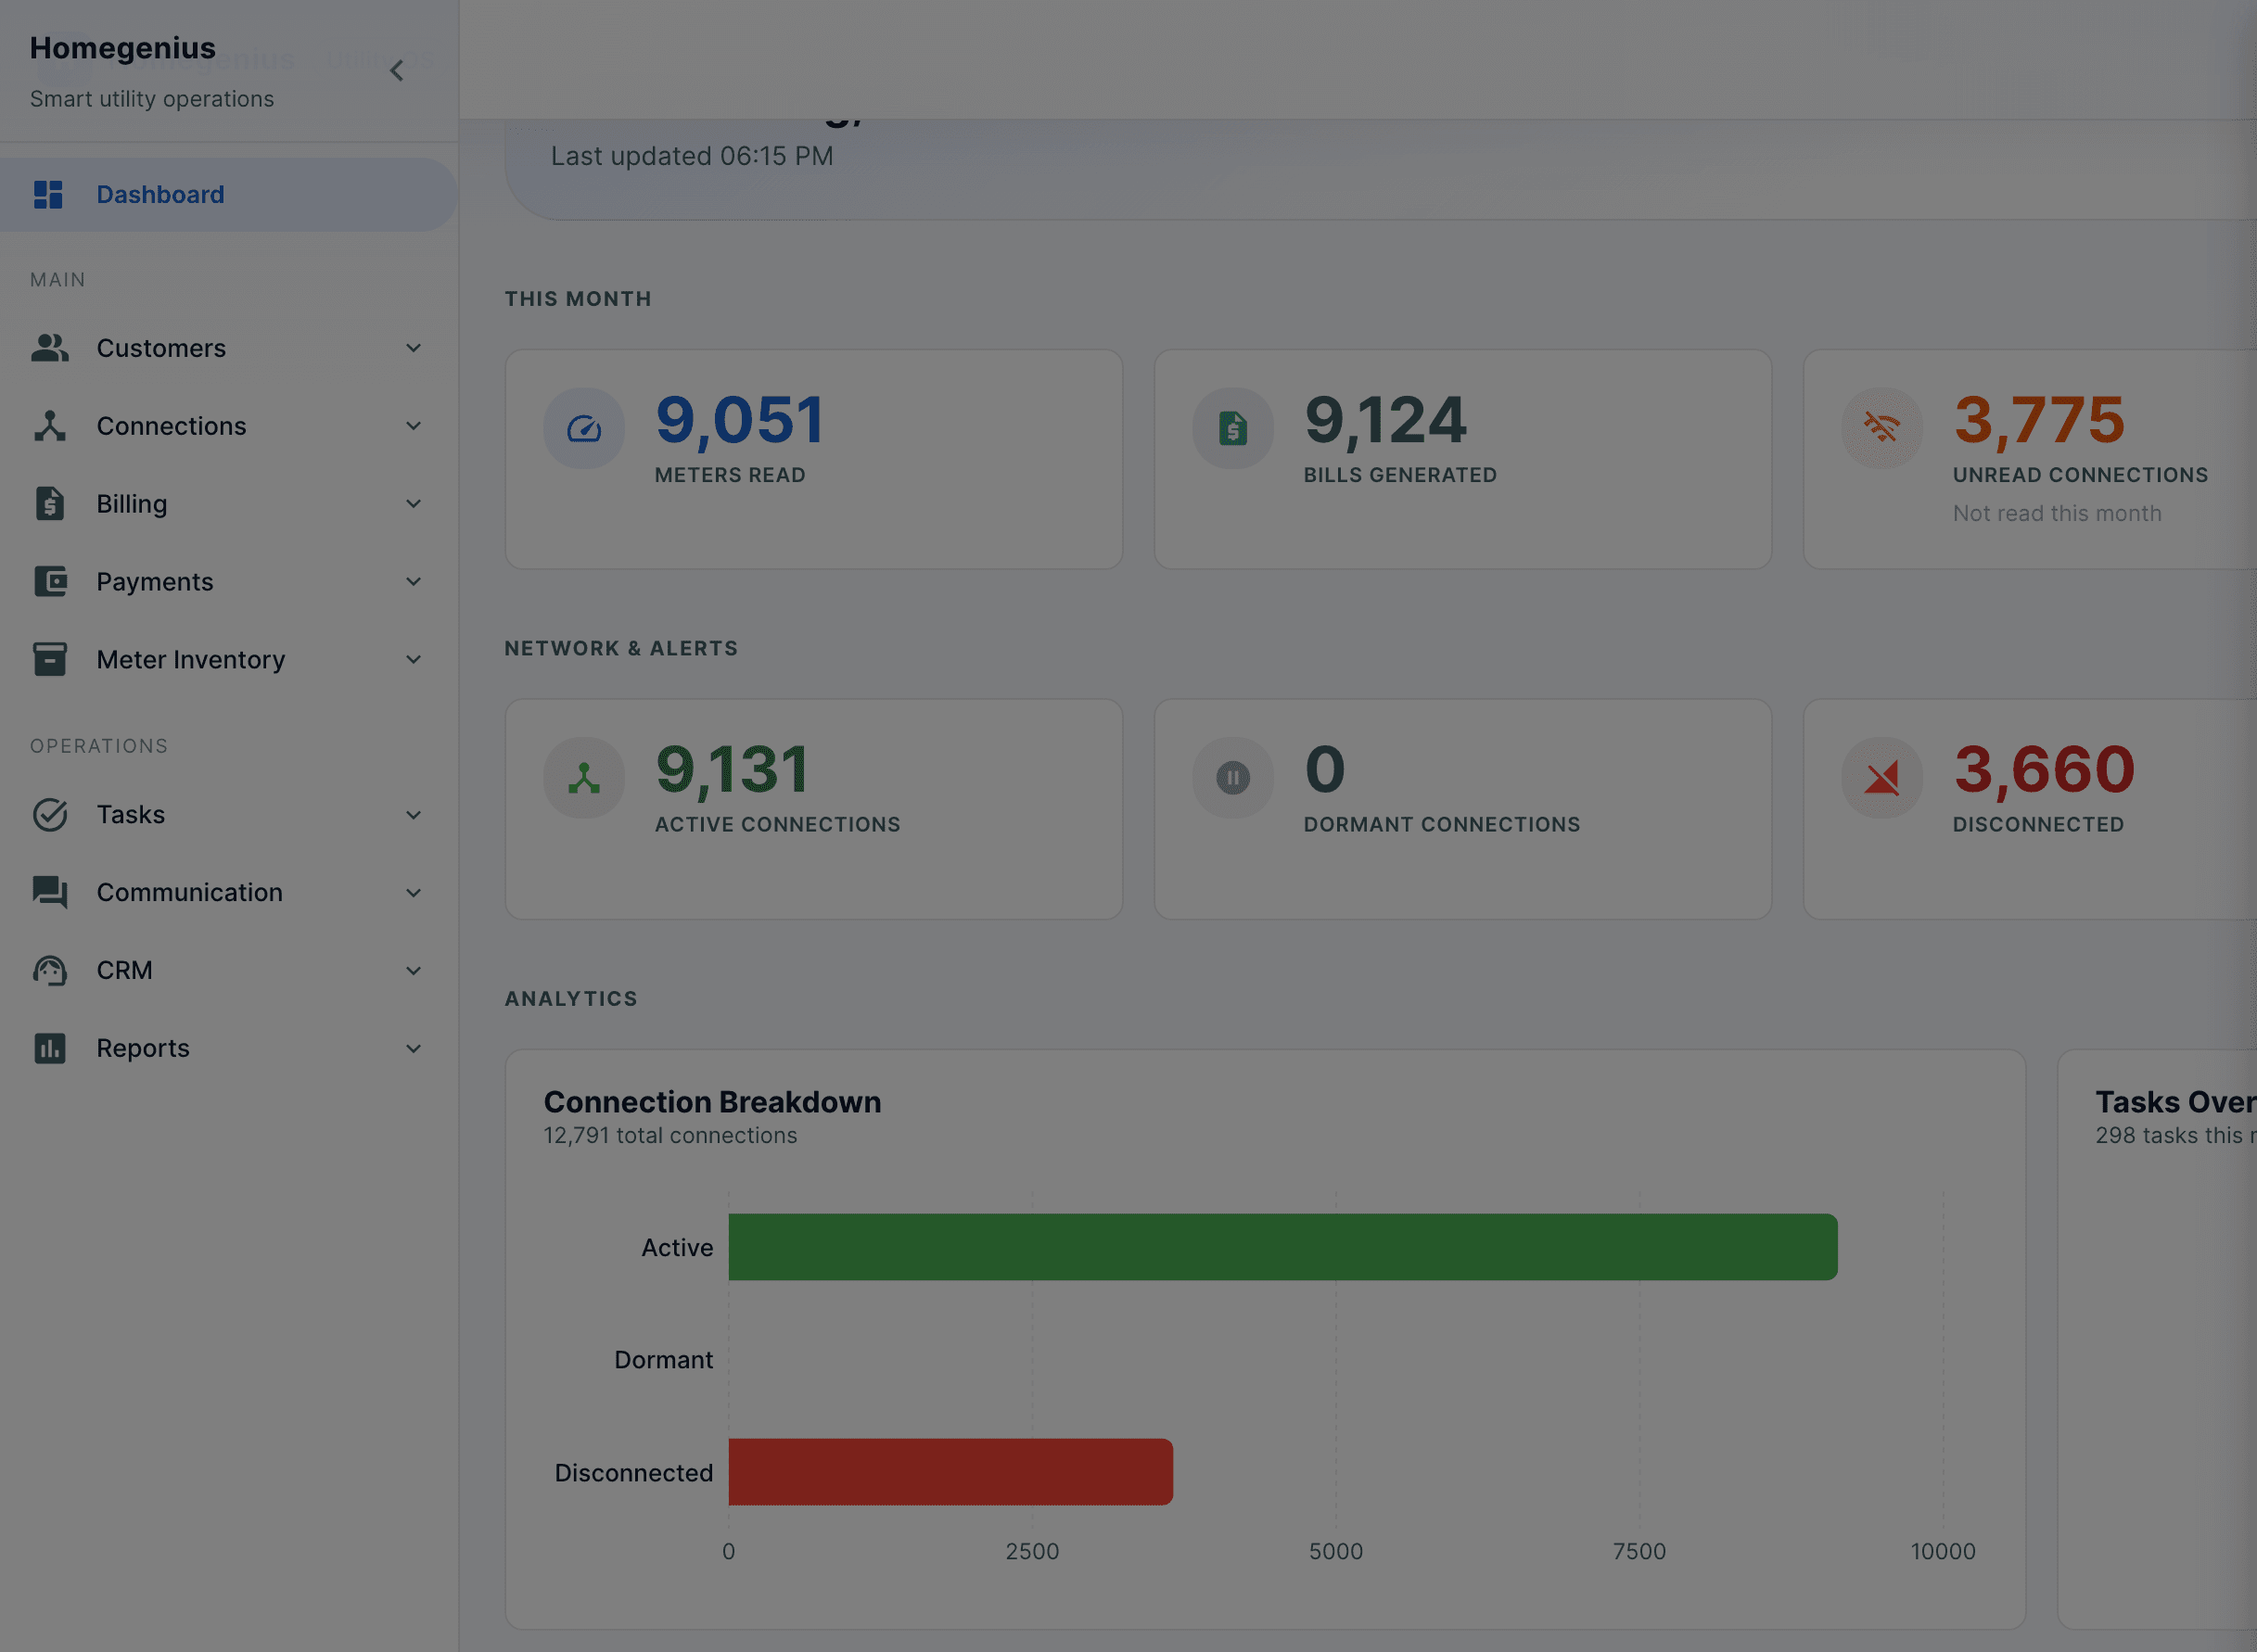Click the 9,124 Bills Generated value
This screenshot has width=2257, height=1652.
tap(1386, 420)
